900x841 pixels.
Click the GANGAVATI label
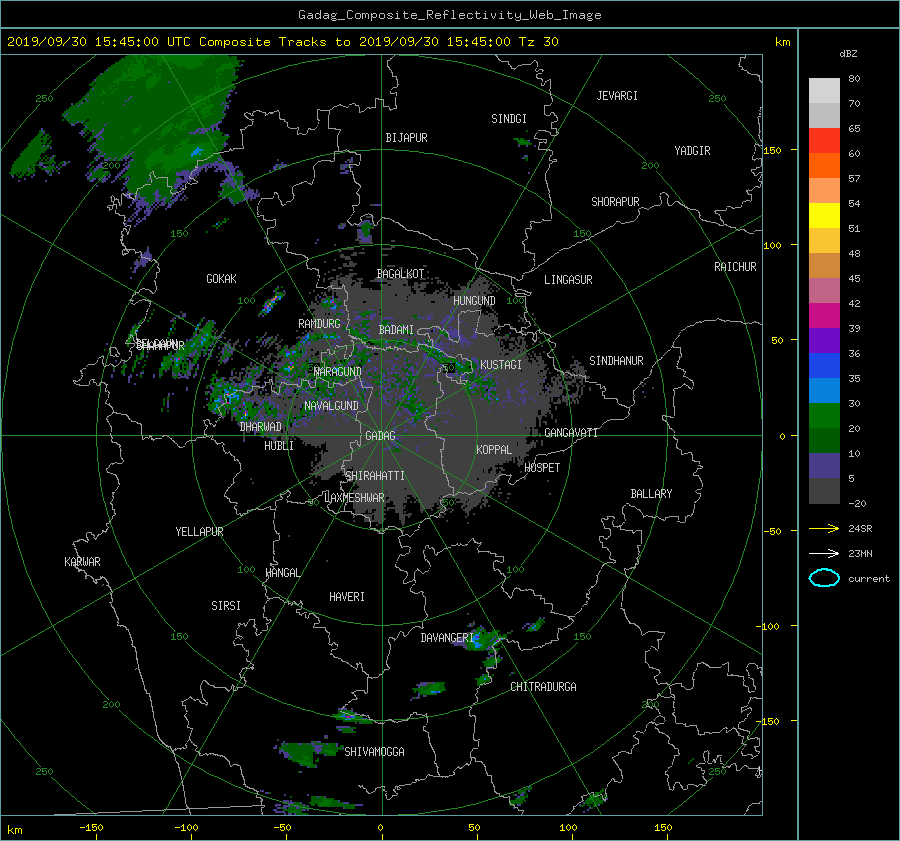[x=571, y=433]
